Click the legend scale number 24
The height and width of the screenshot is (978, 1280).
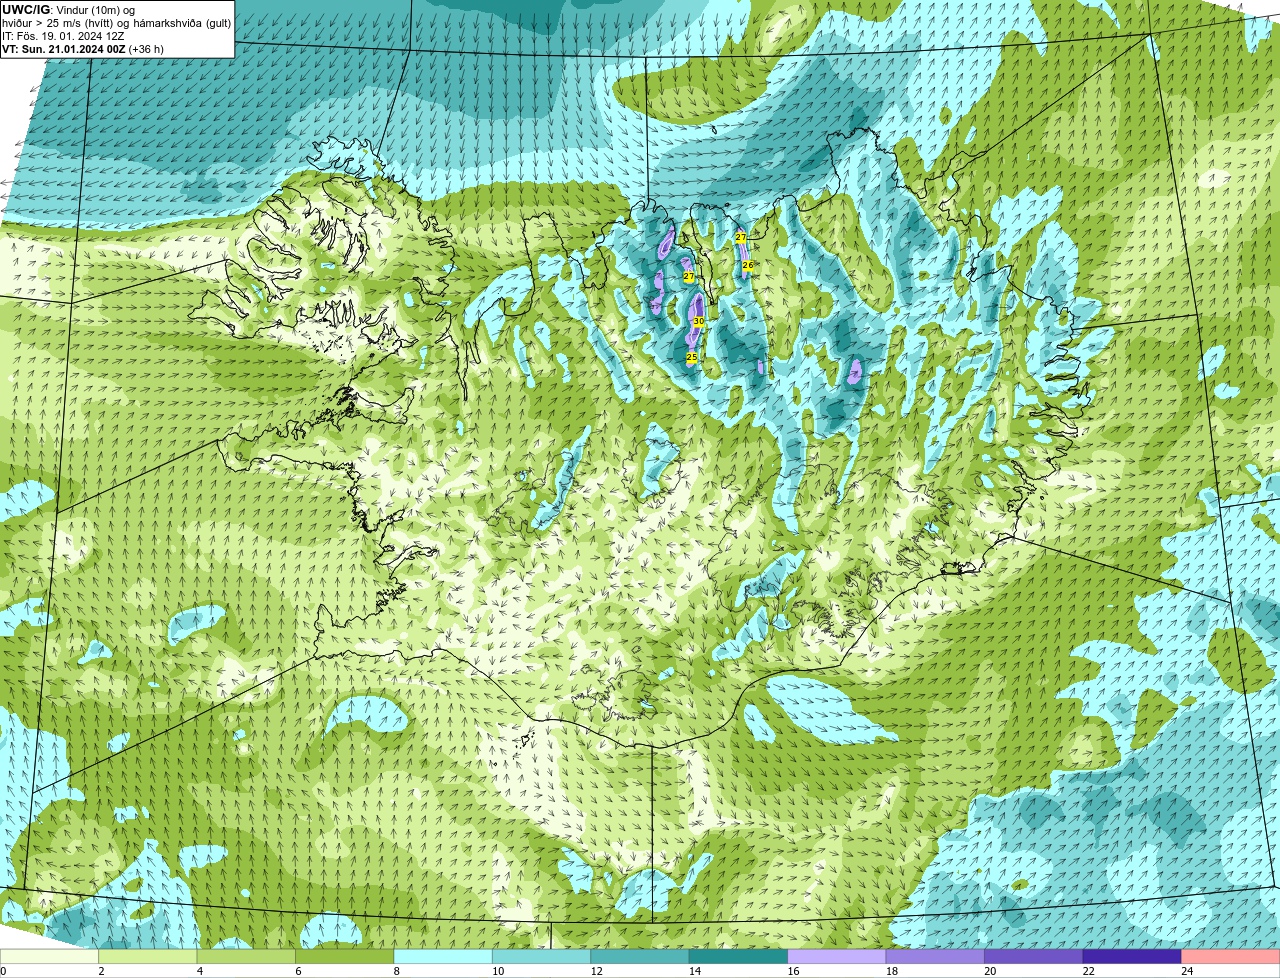[x=1186, y=971]
